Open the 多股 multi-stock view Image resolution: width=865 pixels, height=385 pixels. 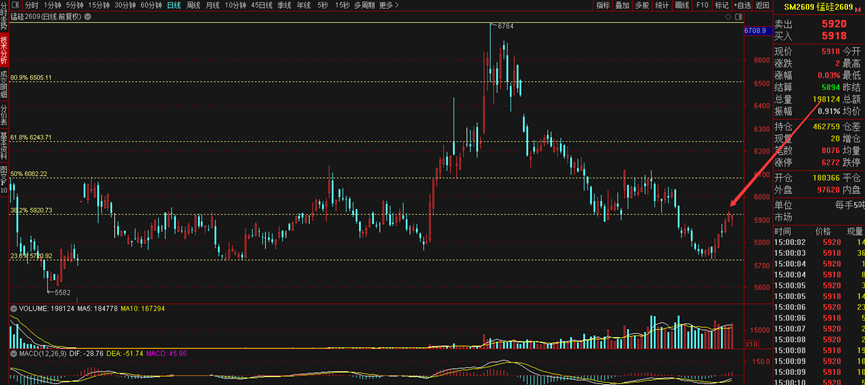(x=642, y=6)
